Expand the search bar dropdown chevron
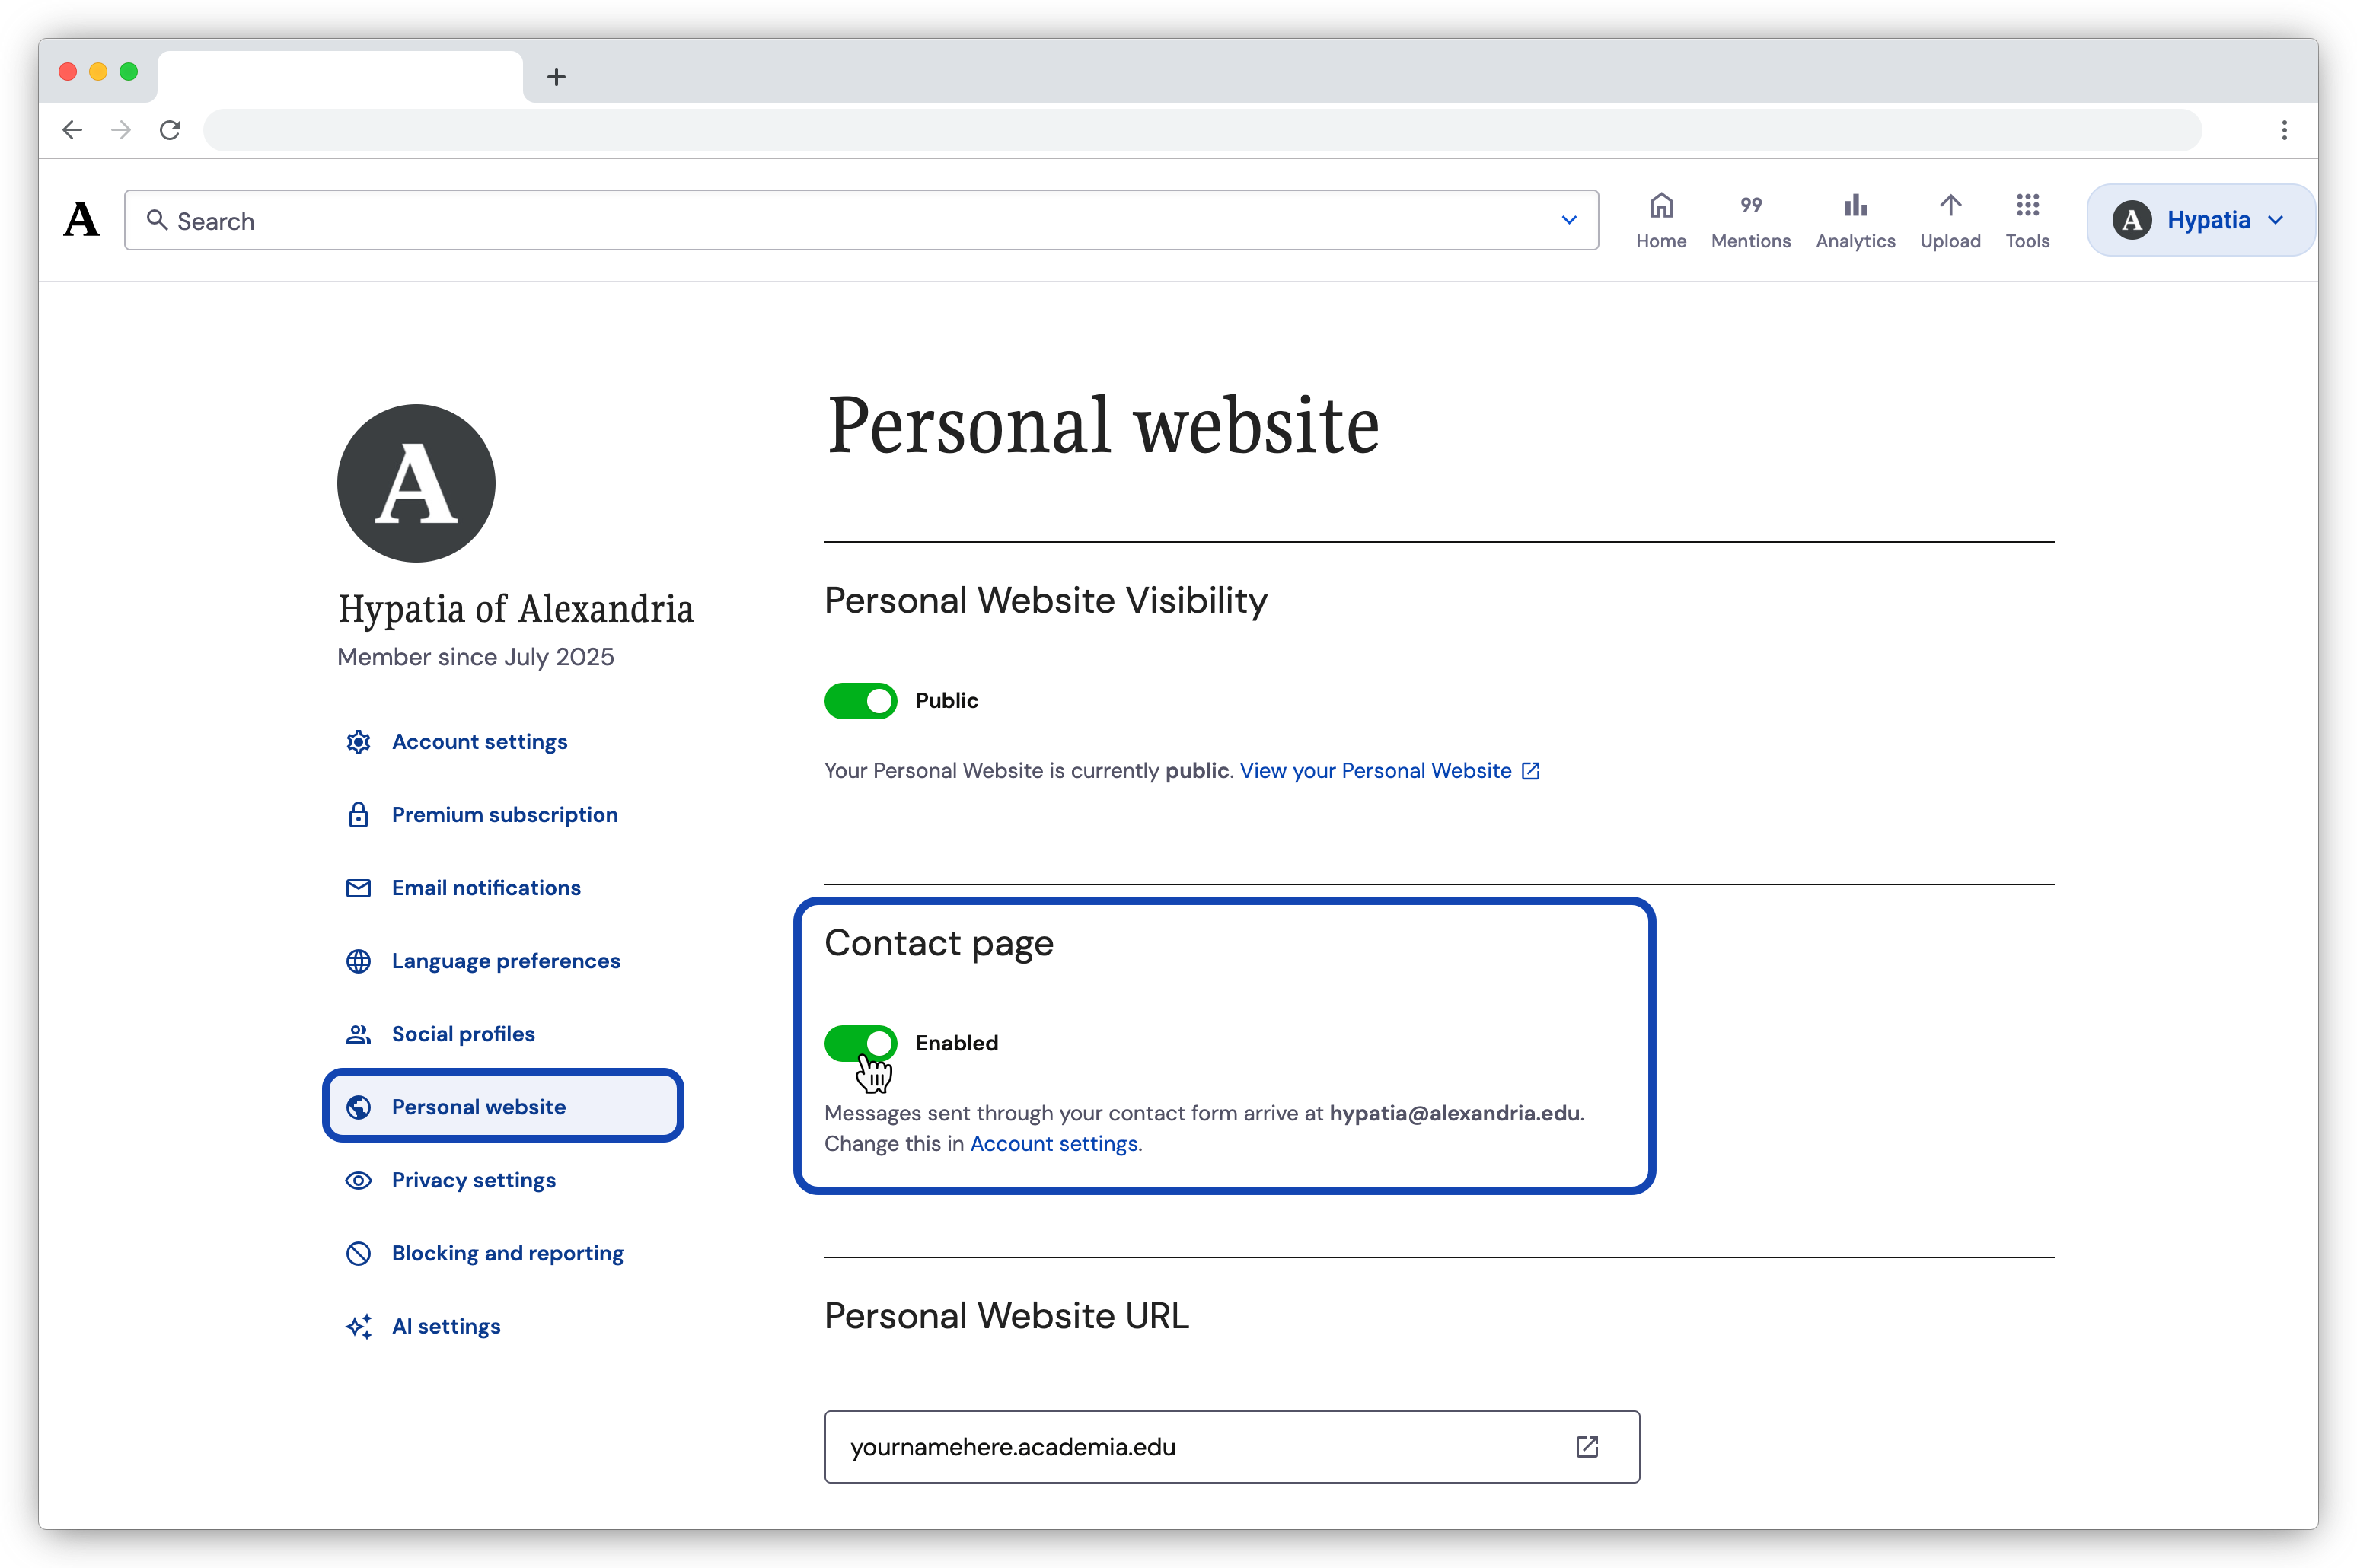 point(1569,220)
